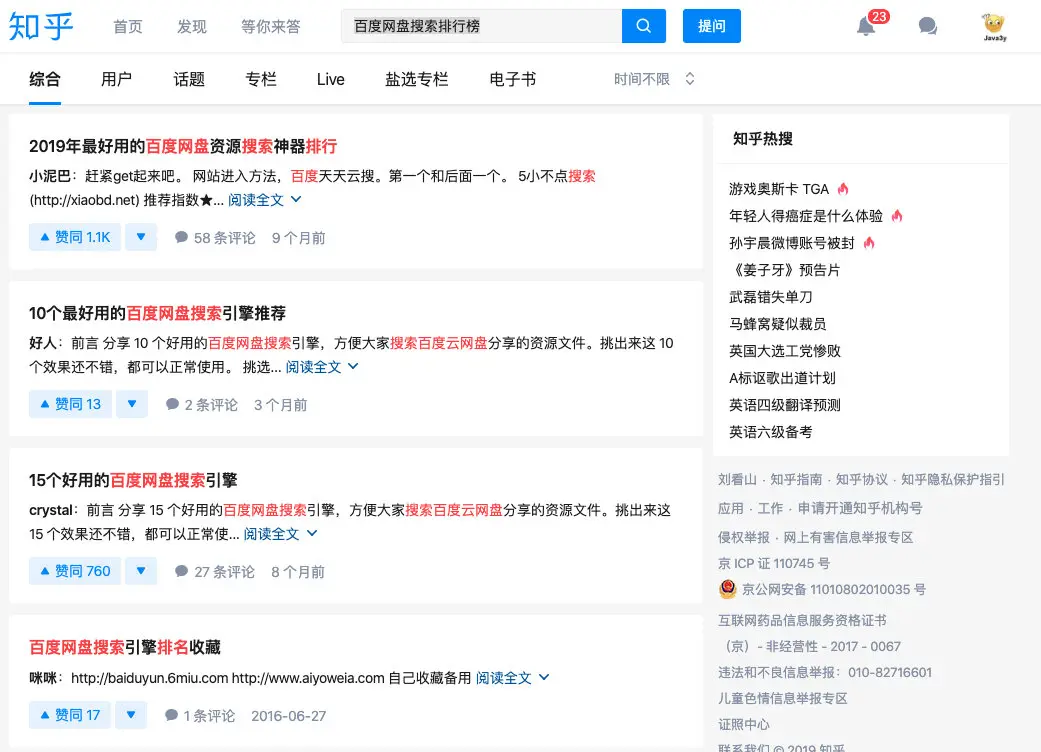The height and width of the screenshot is (752, 1041).
Task: Switch to the 用户 tab
Action: click(x=117, y=77)
